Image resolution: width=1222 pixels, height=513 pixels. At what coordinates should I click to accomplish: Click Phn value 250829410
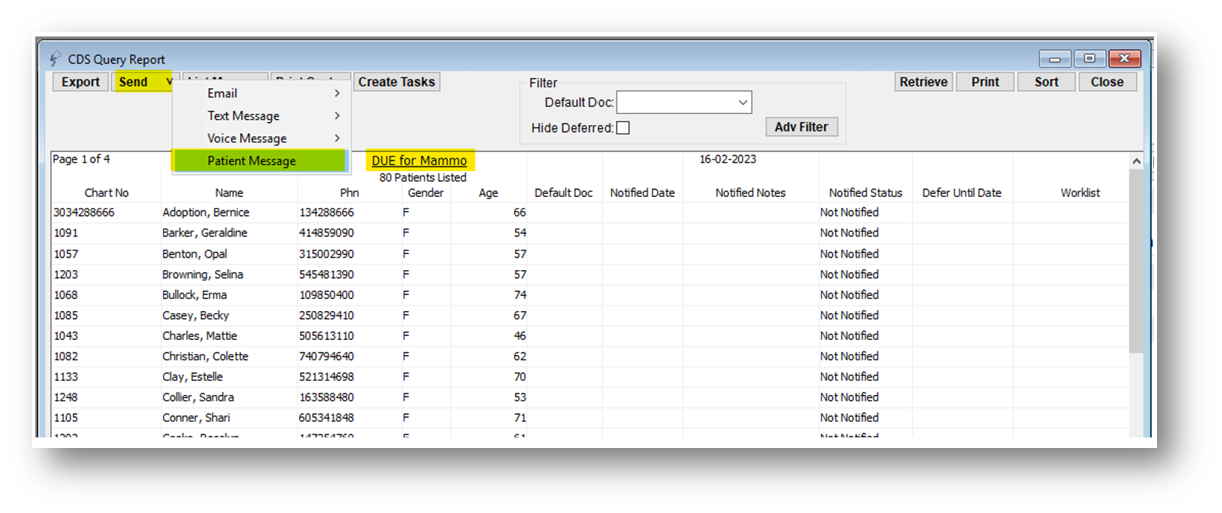click(x=326, y=315)
